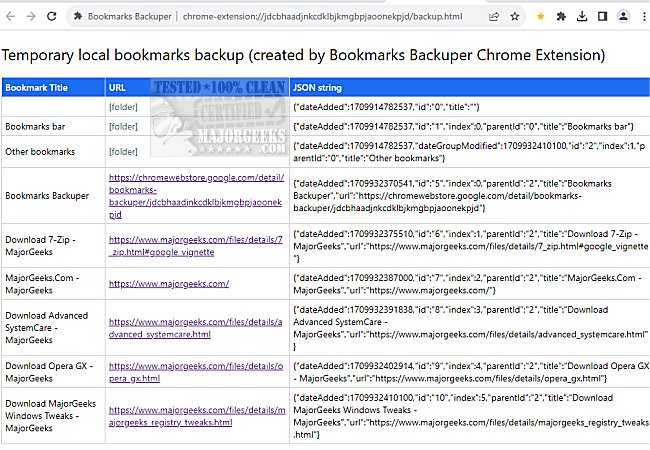Viewport: 650px width, 450px height.
Task: Click the browser Back arrow
Action: (10, 17)
